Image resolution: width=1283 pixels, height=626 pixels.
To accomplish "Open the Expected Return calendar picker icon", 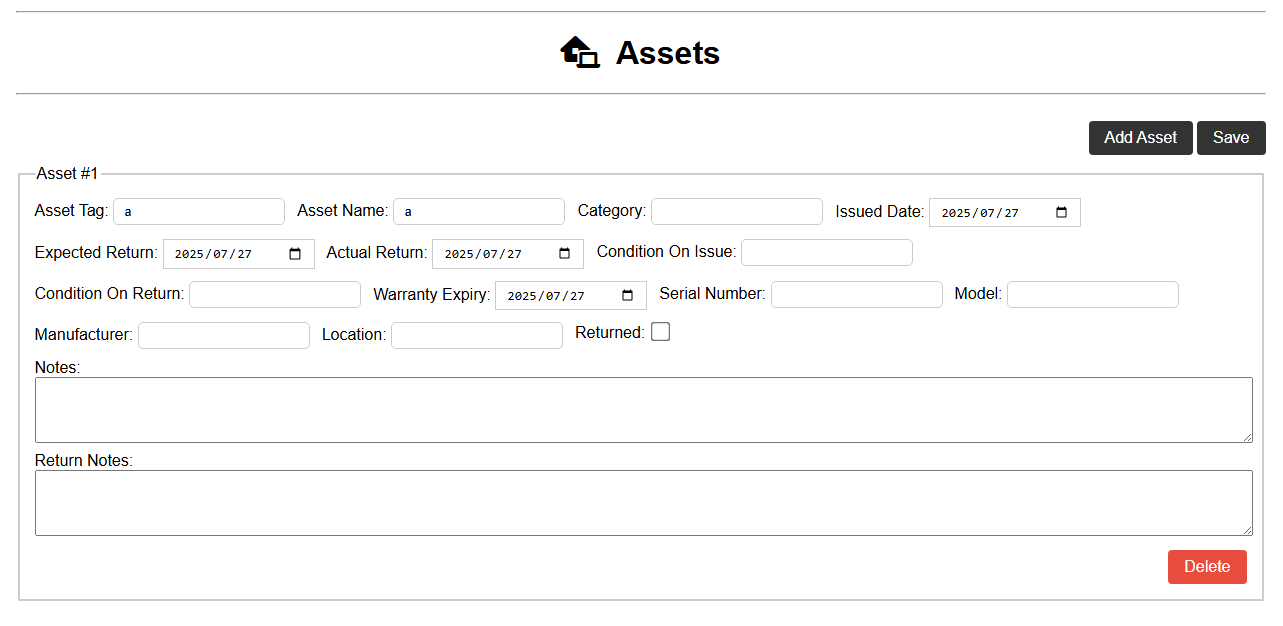I will click(x=297, y=253).
